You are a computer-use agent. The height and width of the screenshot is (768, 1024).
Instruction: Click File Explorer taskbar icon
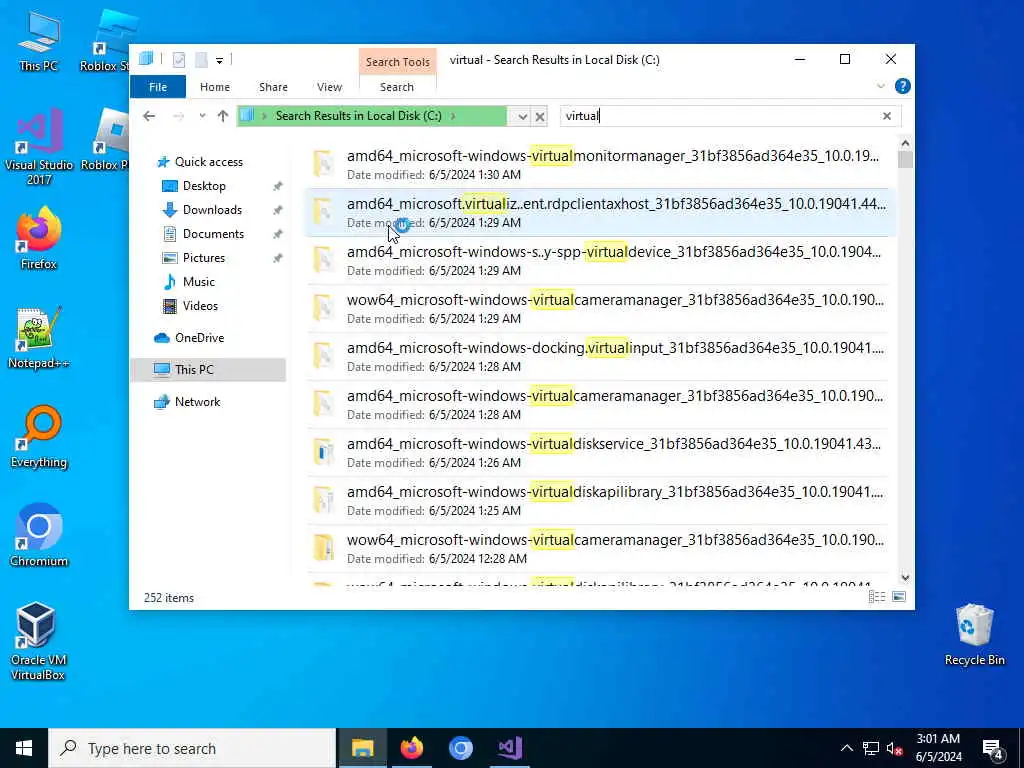point(362,748)
